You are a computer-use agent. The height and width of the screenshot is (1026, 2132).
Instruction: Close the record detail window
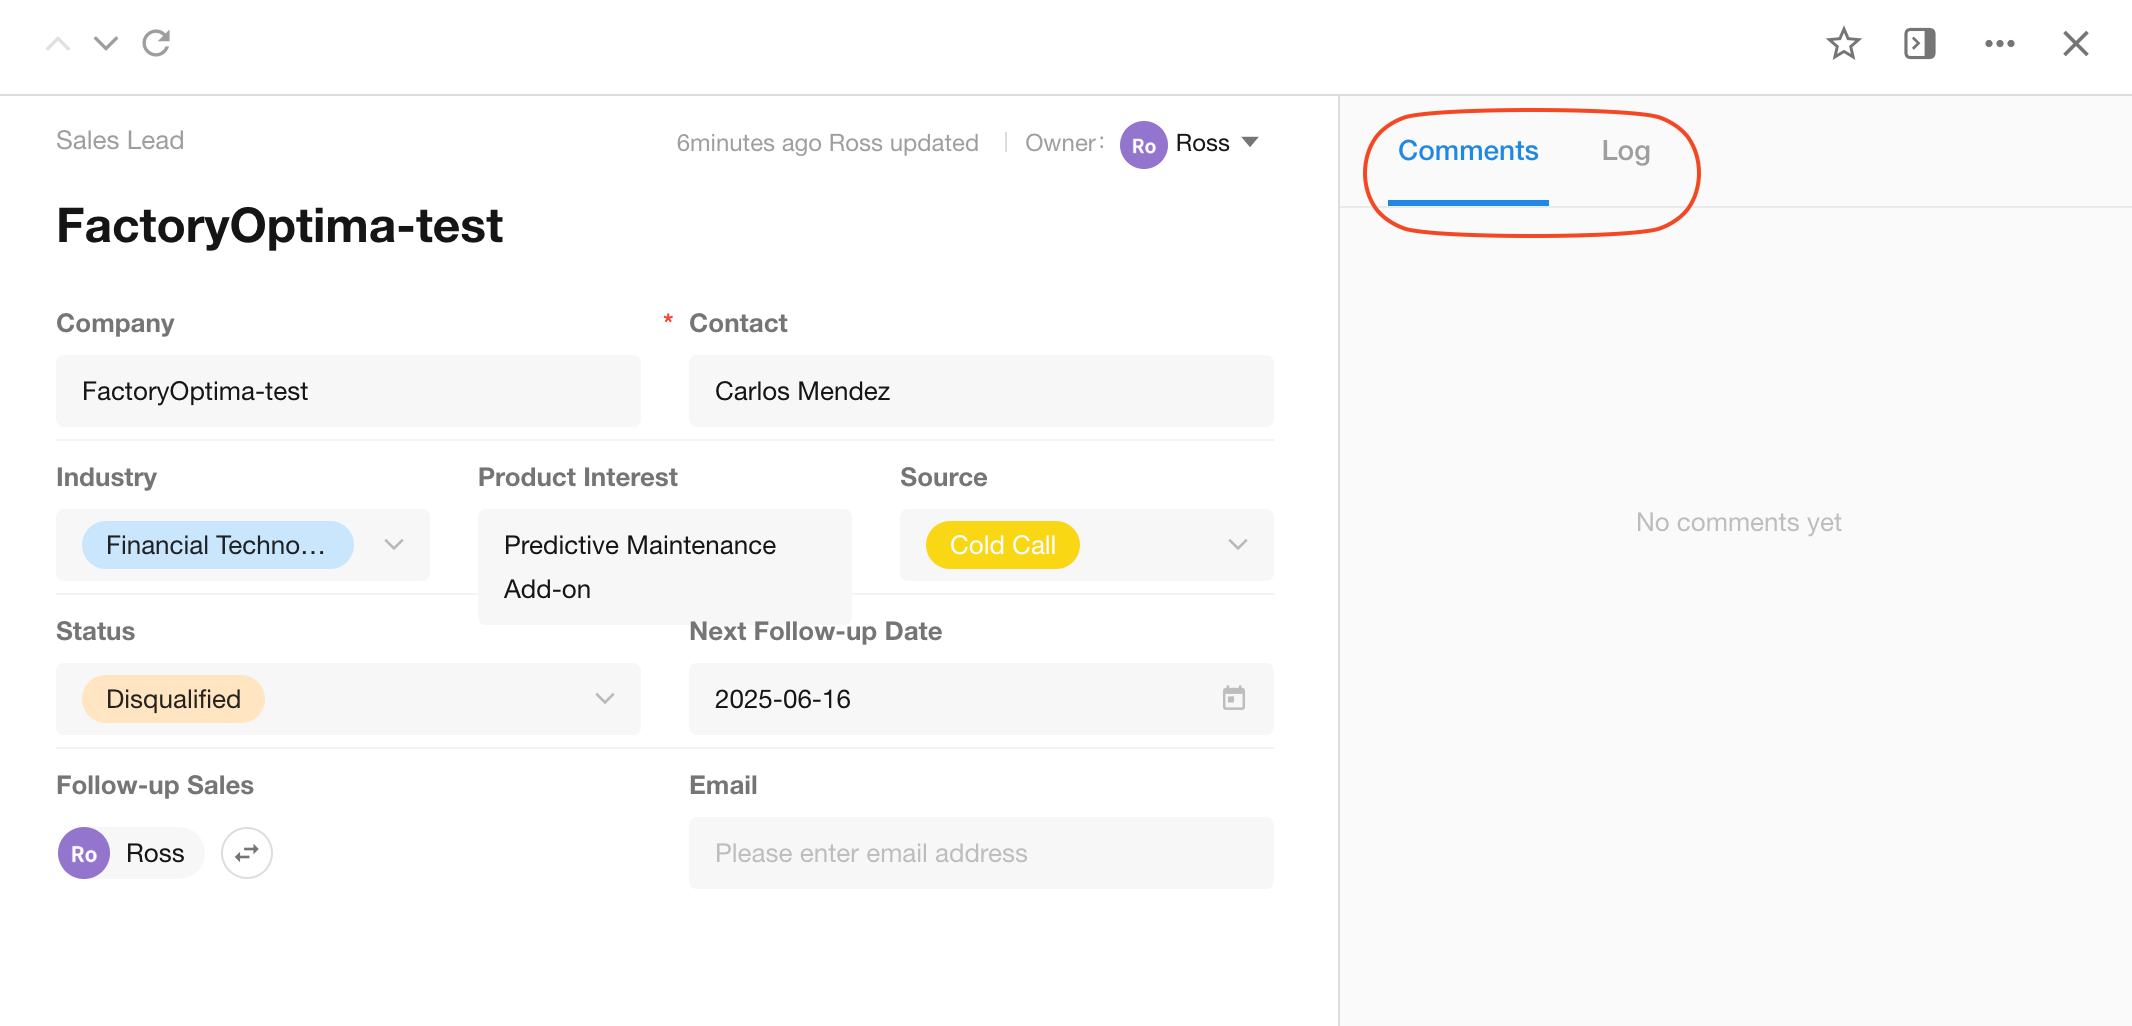2075,44
